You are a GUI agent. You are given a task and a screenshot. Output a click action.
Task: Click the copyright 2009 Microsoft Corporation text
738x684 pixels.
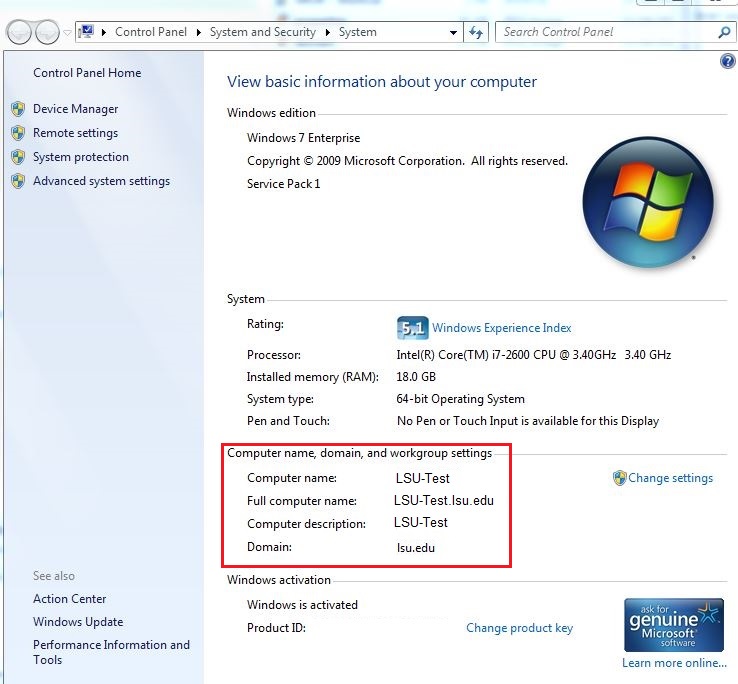pos(407,161)
